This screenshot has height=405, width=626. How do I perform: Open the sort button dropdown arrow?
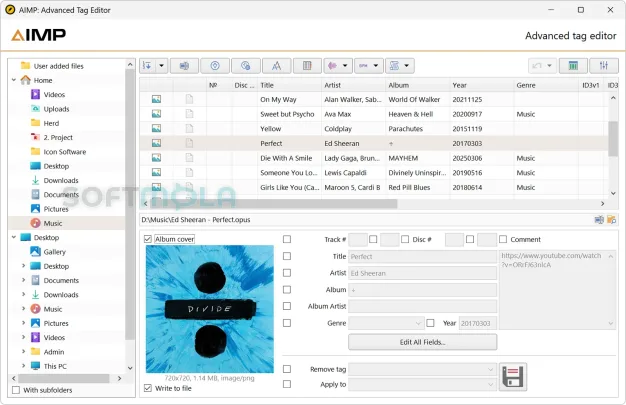point(162,66)
